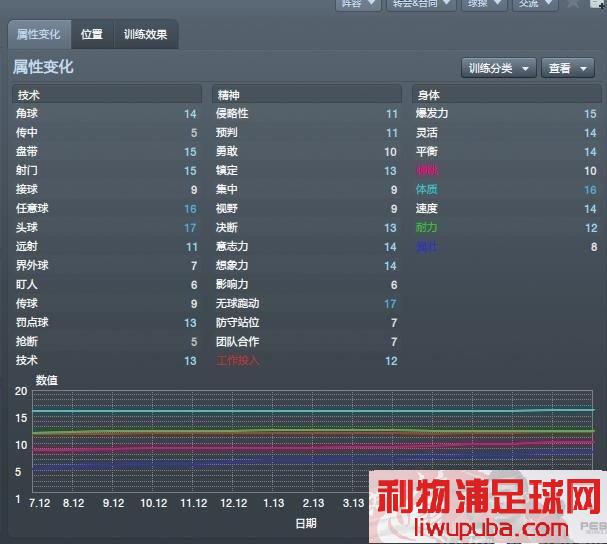The image size is (607, 544).
Task: Select the 灵活 attribute row
Action: click(506, 132)
